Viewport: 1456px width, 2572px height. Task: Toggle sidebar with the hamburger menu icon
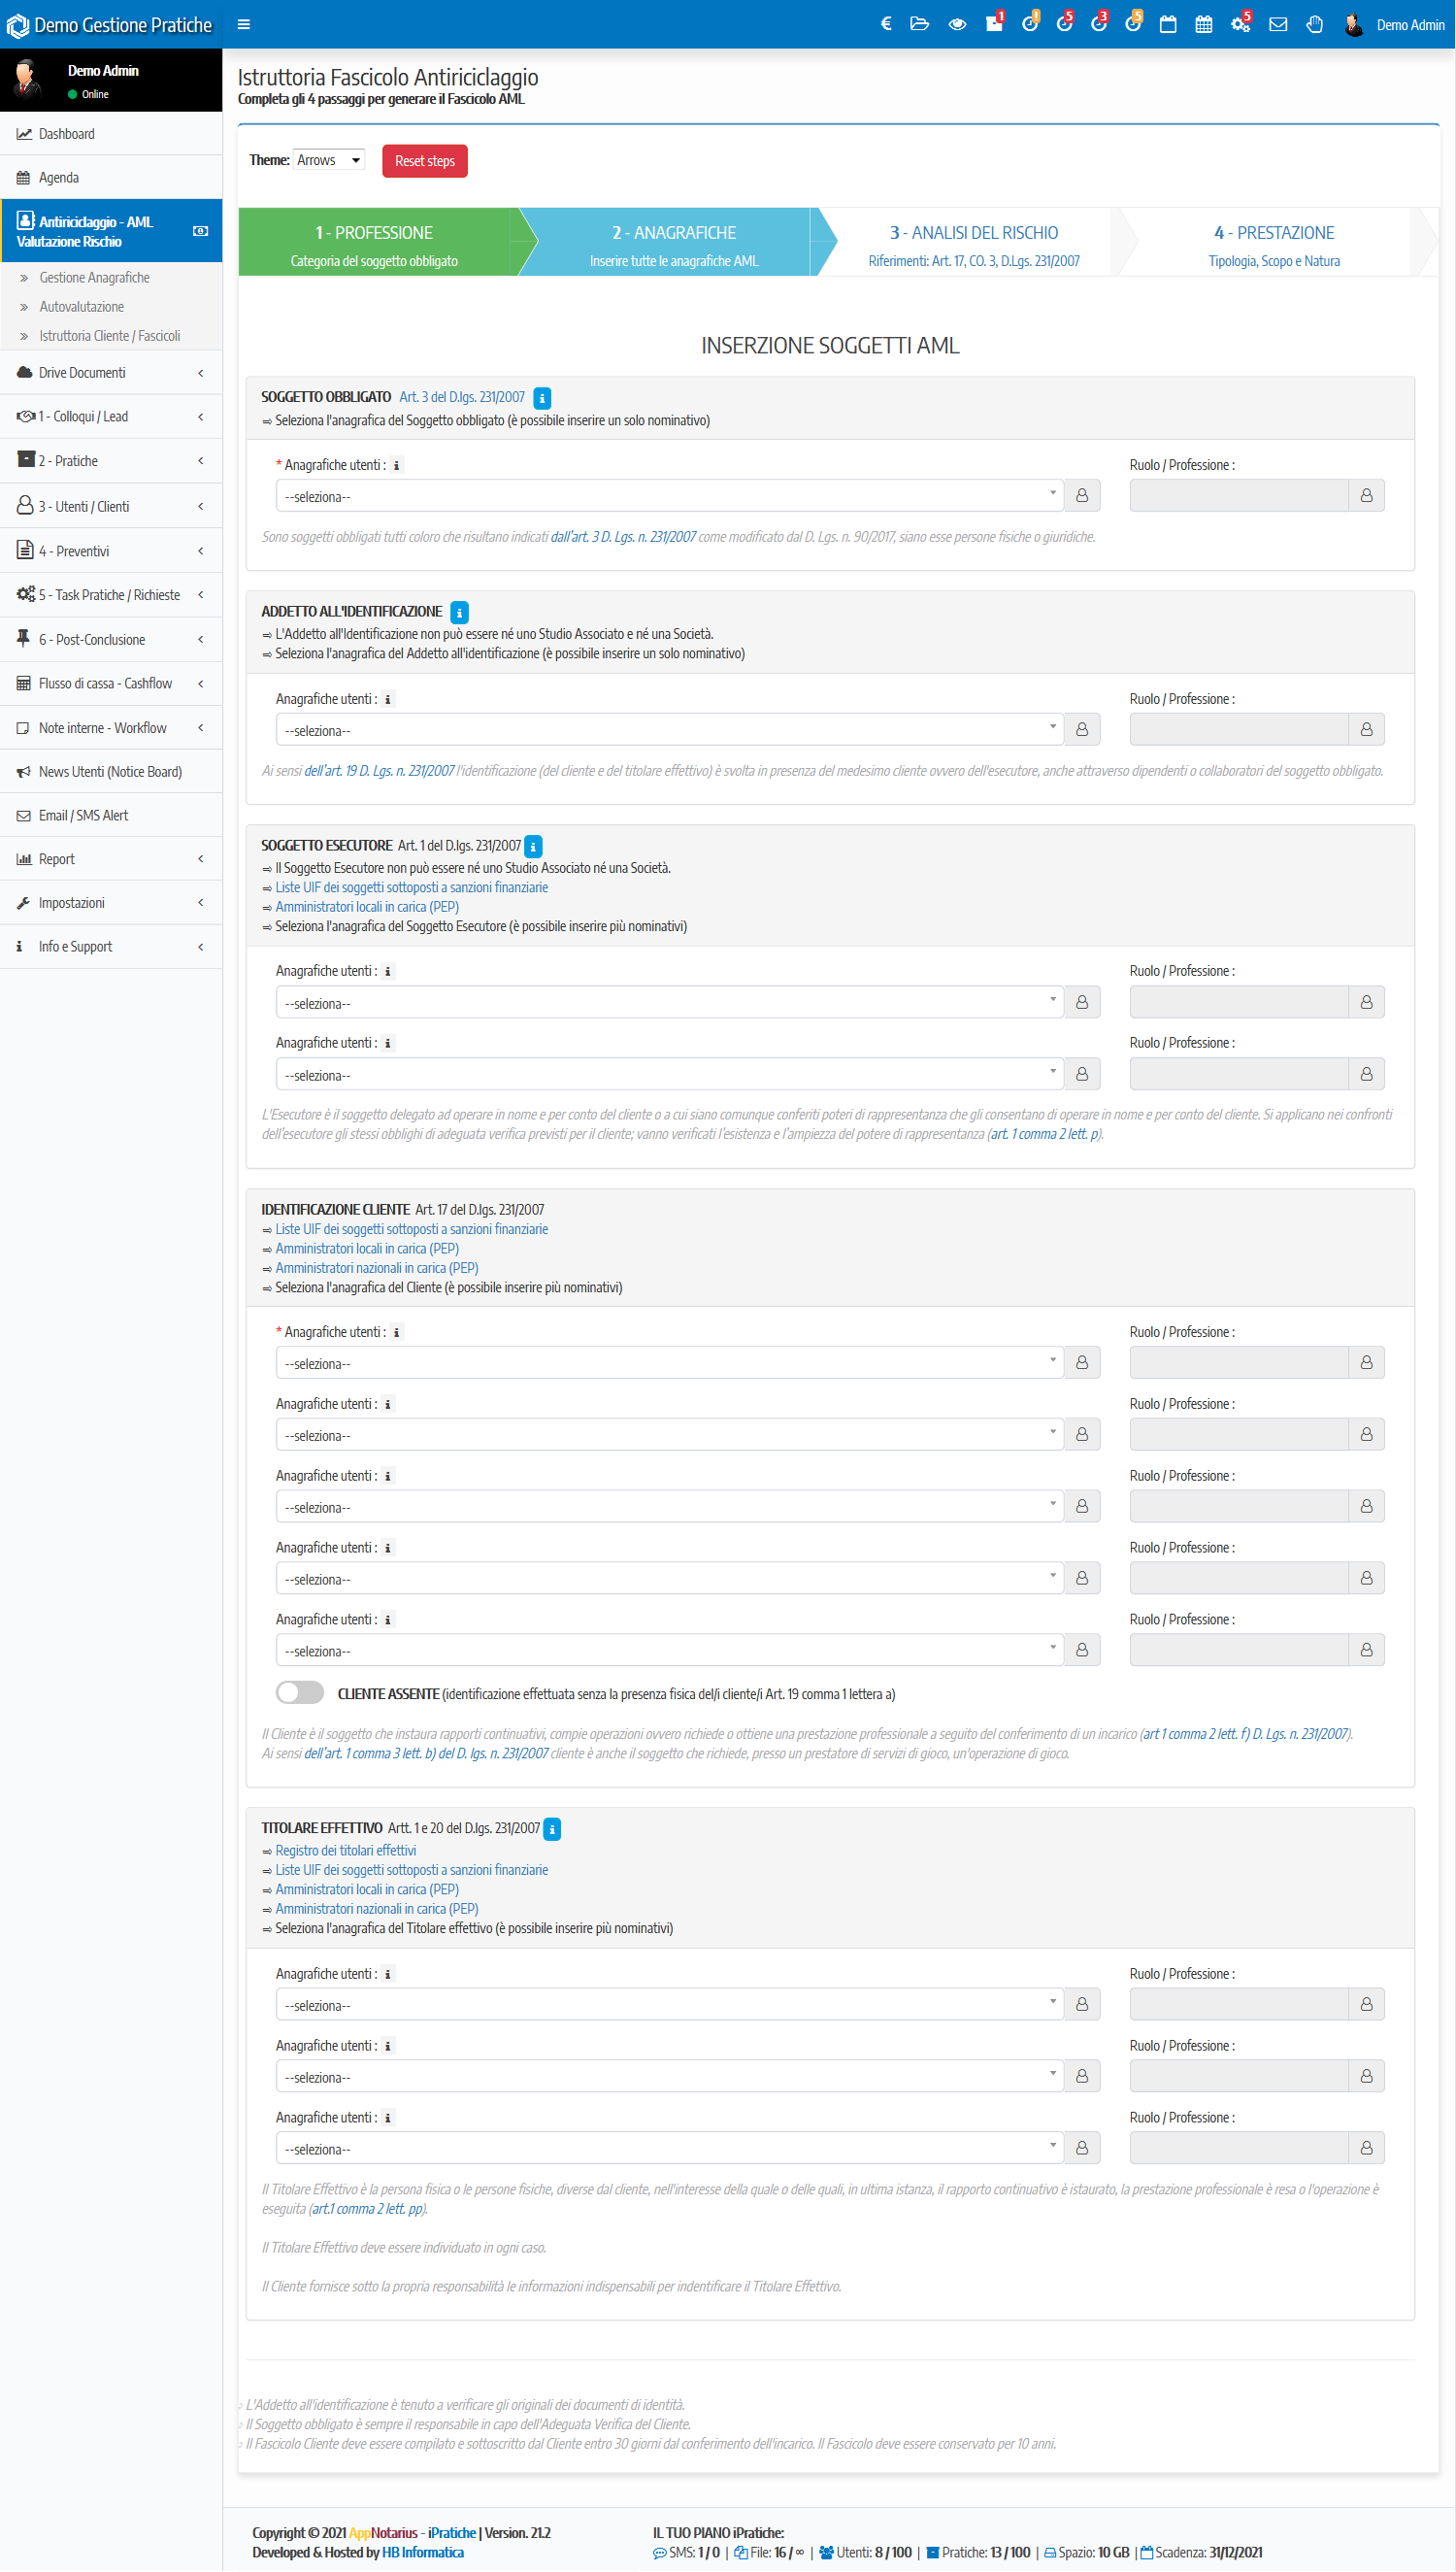[243, 24]
